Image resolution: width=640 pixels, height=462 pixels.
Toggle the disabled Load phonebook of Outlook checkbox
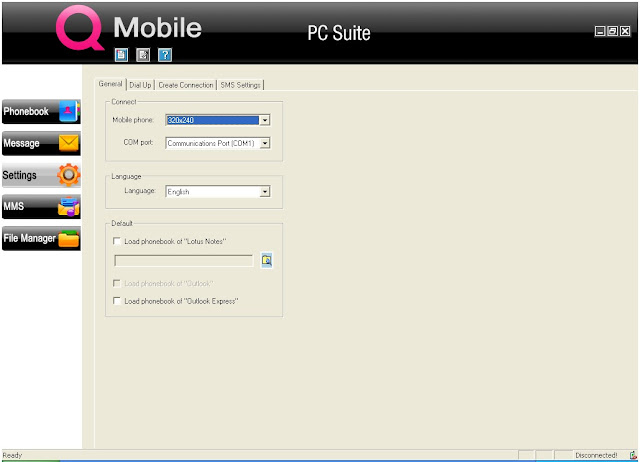click(x=117, y=283)
